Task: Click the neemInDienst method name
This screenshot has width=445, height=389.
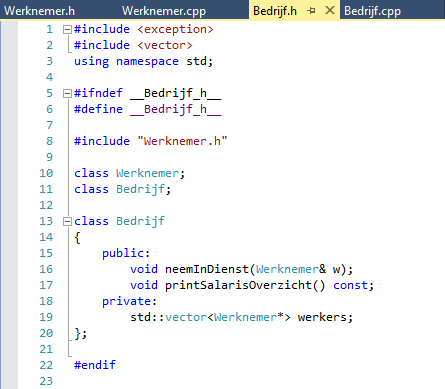Action: 207,269
